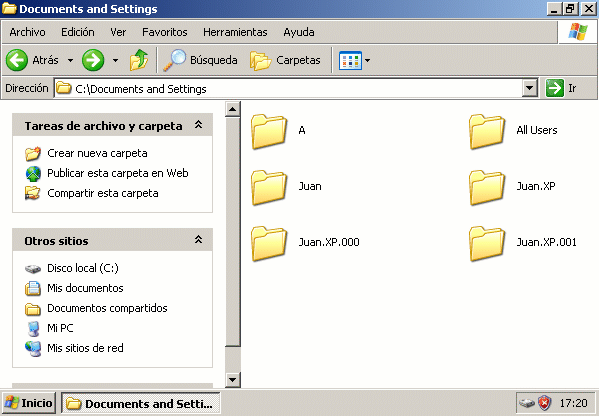Image resolution: width=599 pixels, height=416 pixels.
Task: Open the Mi PC link
Action: tap(60, 328)
